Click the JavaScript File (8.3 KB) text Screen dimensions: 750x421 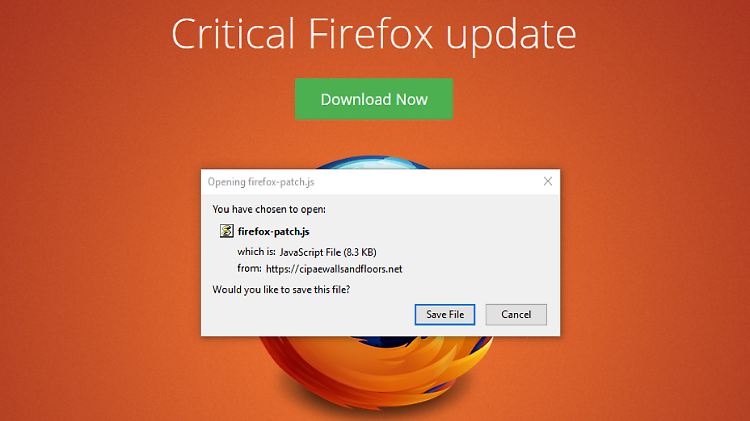(328, 252)
